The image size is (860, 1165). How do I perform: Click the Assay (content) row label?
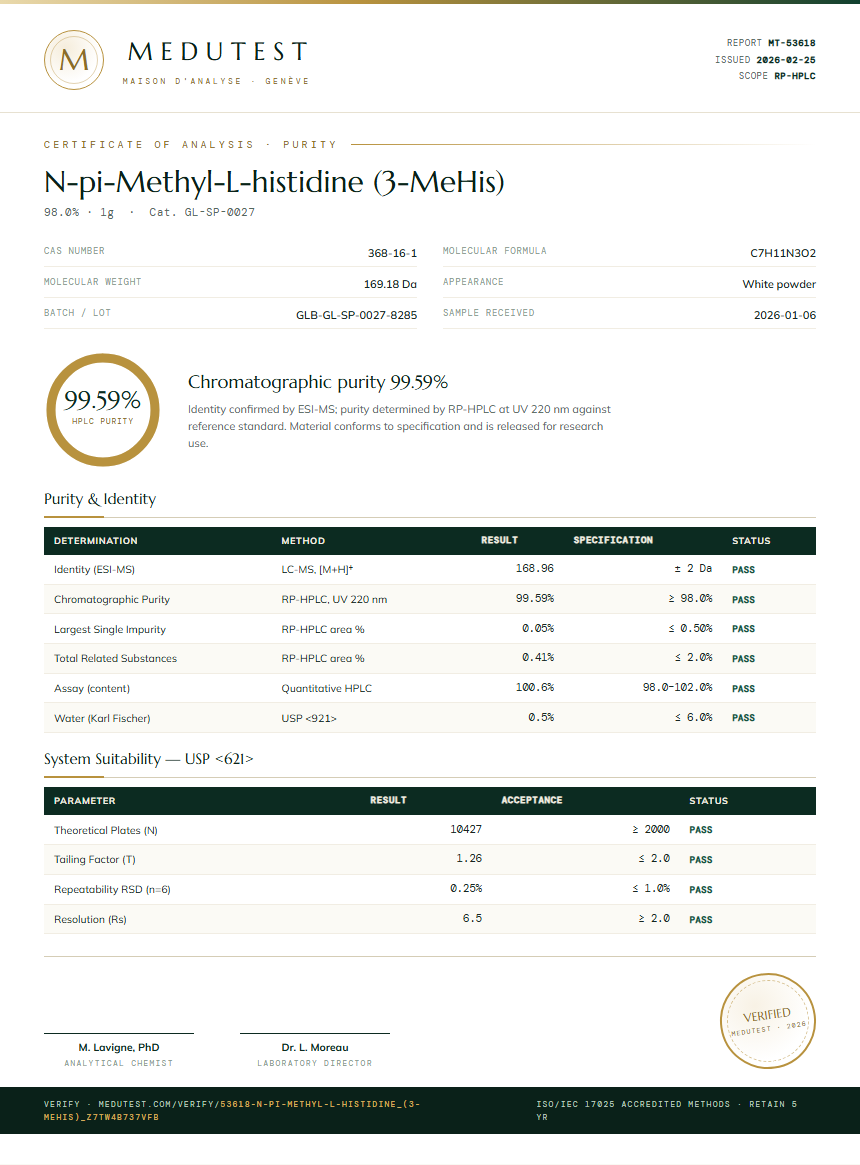[91, 689]
